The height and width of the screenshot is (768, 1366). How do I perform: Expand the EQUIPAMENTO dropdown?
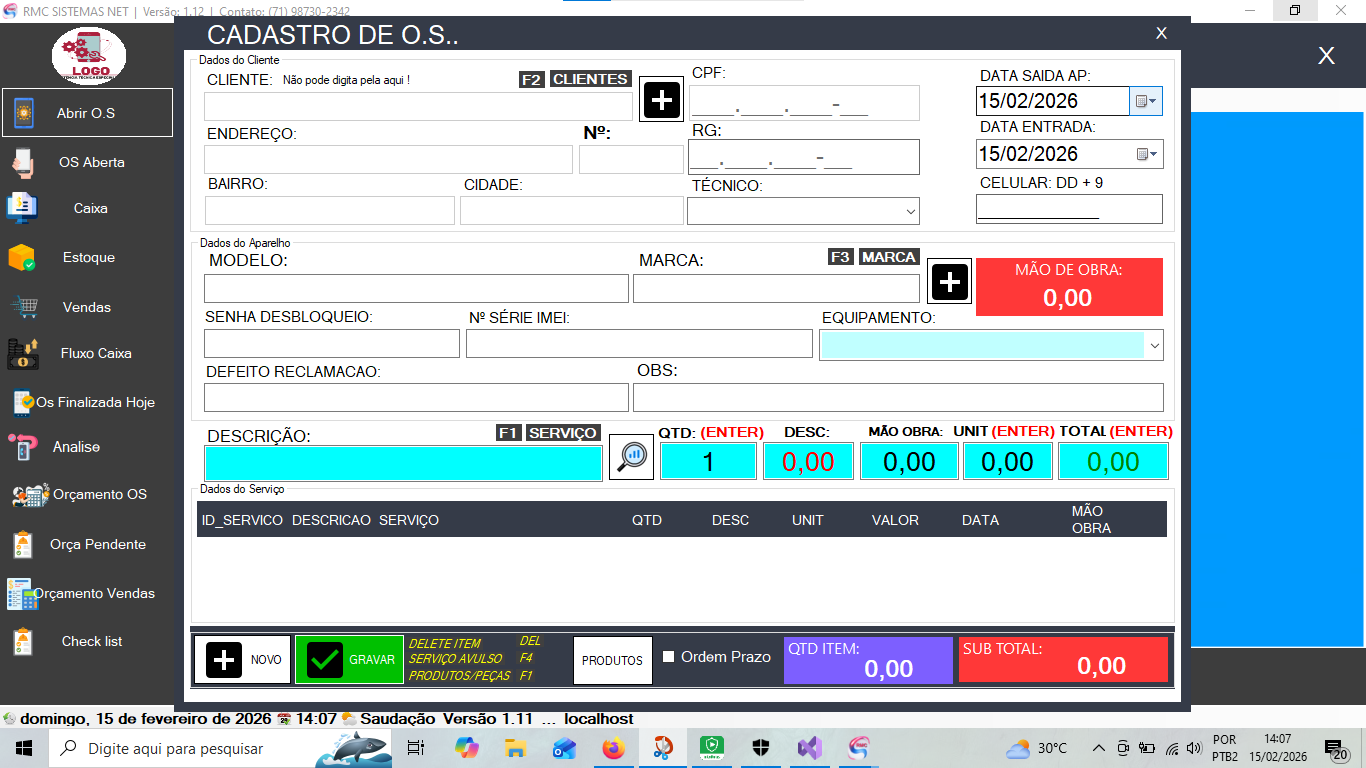pyautogui.click(x=1155, y=345)
